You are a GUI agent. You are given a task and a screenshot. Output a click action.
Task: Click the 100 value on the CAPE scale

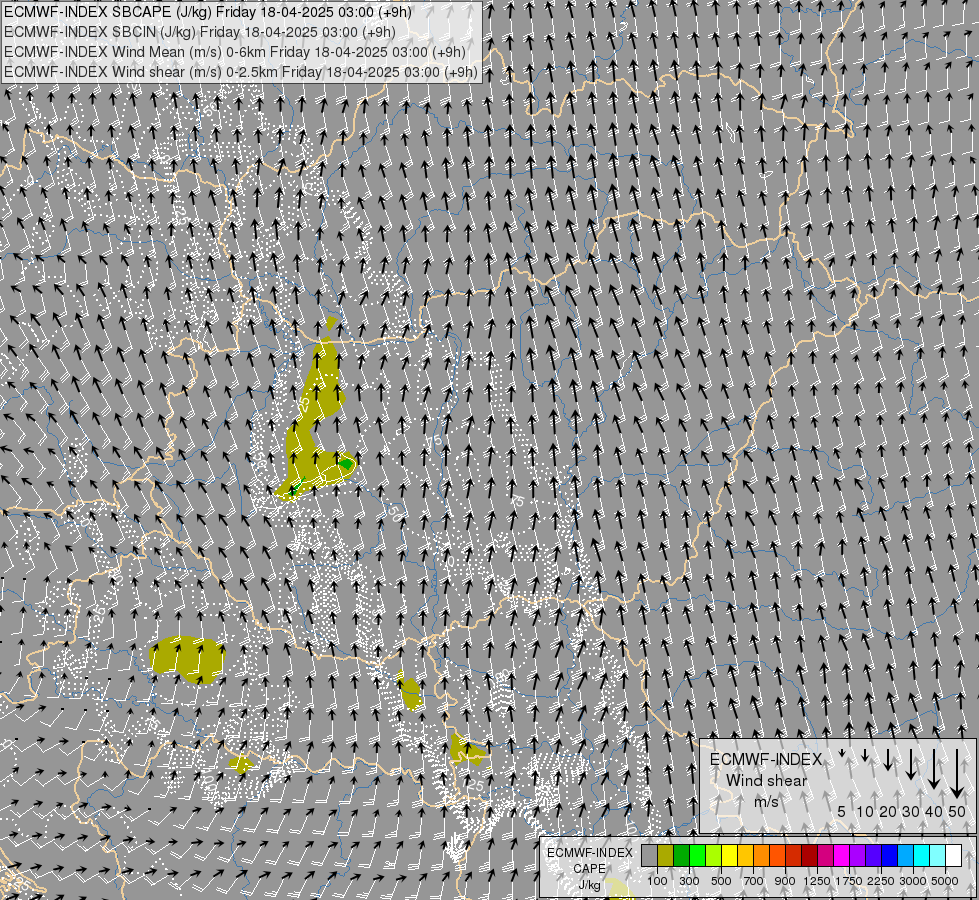(657, 881)
